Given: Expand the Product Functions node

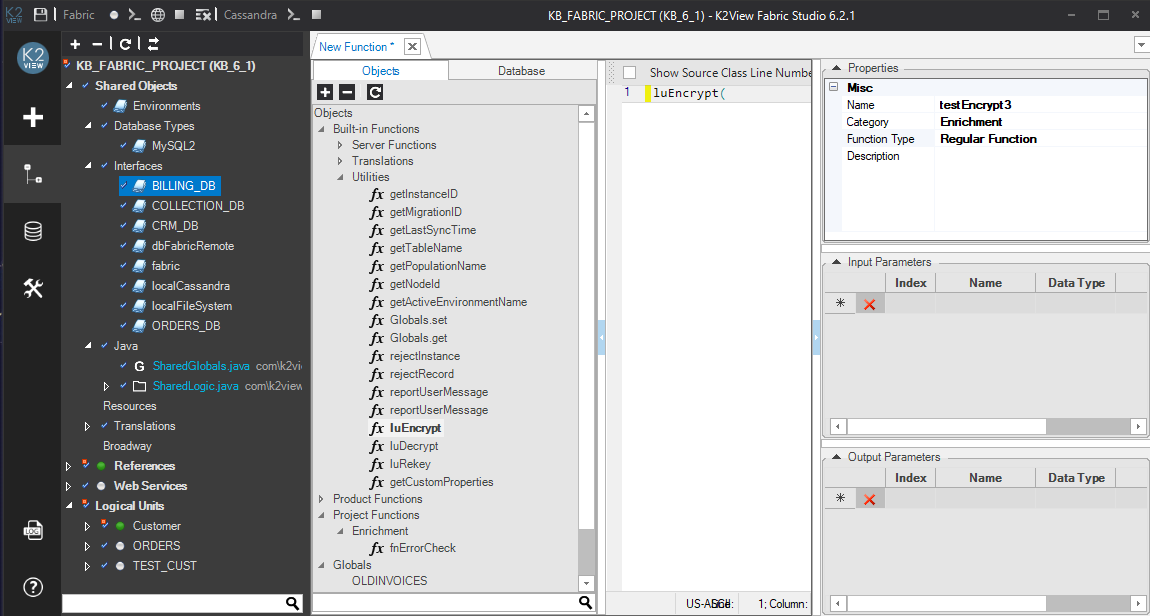Looking at the screenshot, I should click(322, 499).
